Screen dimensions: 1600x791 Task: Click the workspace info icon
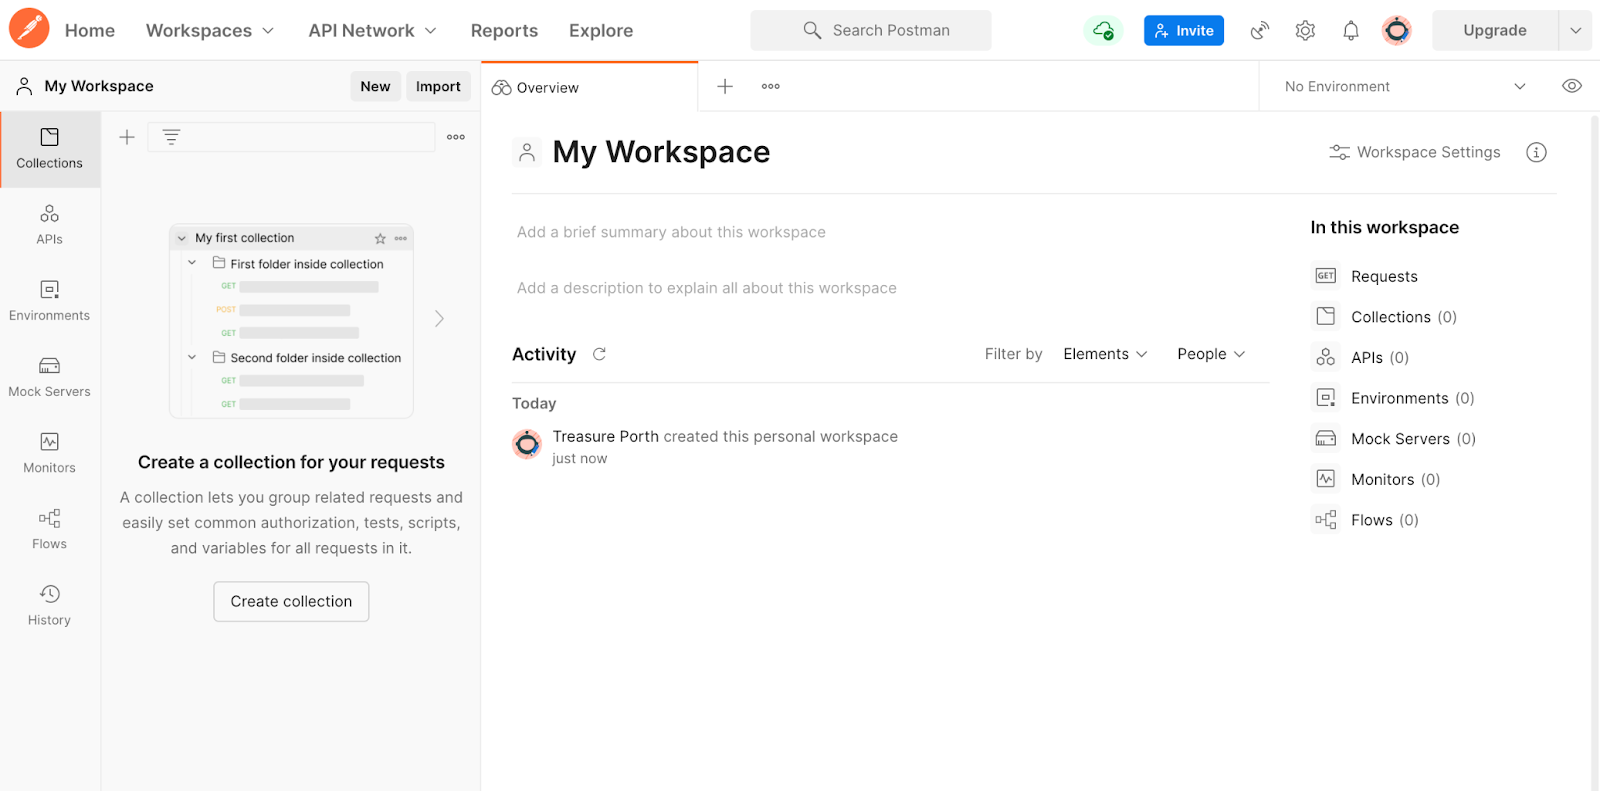(1536, 152)
